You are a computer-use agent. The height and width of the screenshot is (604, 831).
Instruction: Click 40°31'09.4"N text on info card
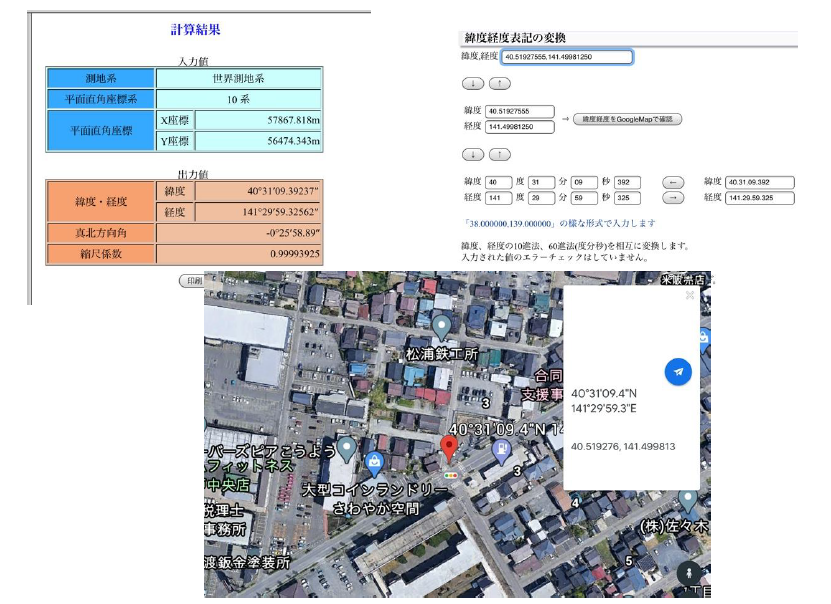click(x=604, y=393)
